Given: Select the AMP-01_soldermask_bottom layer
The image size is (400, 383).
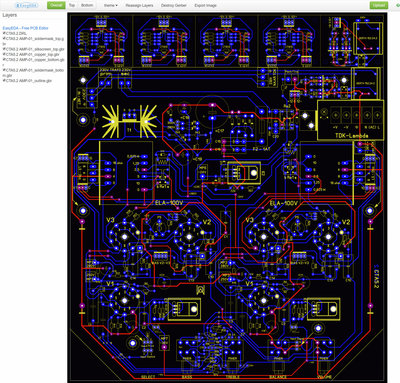Looking at the screenshot, I should coord(33,73).
